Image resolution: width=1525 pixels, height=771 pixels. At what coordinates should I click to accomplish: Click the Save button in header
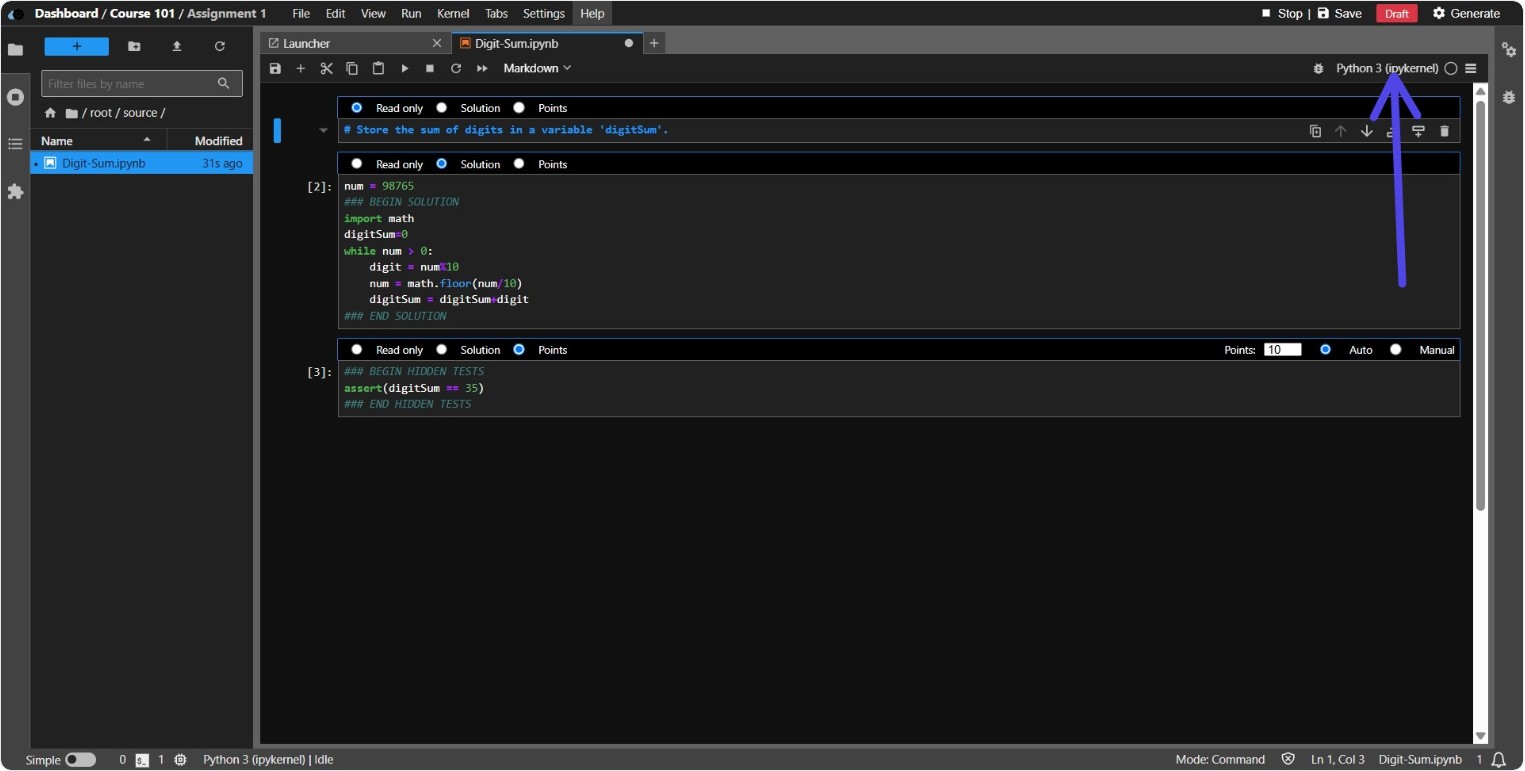coord(1339,14)
